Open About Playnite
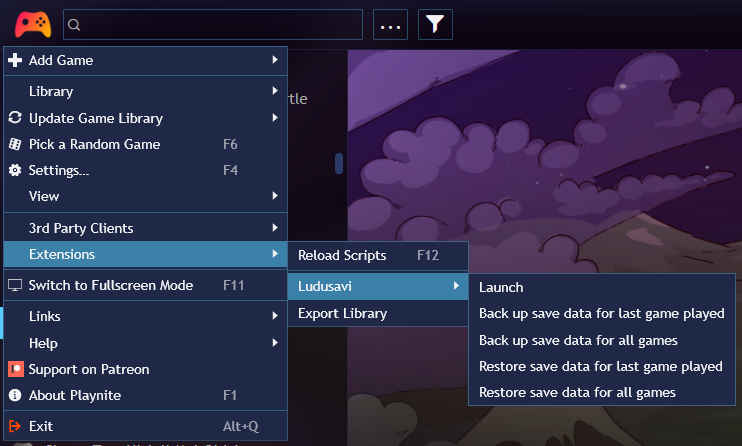This screenshot has height=446, width=742. (x=145, y=395)
